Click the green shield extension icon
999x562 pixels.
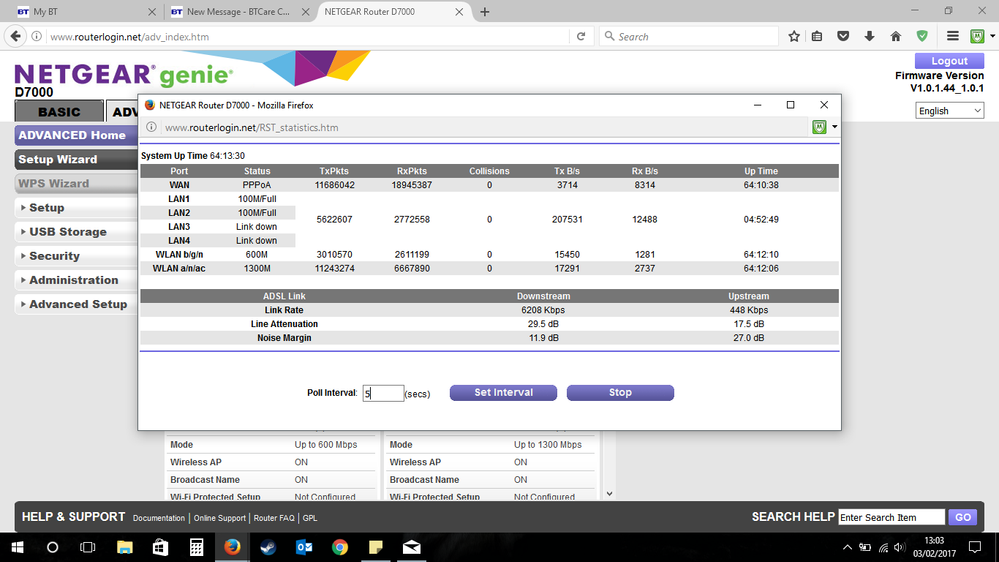click(x=922, y=36)
